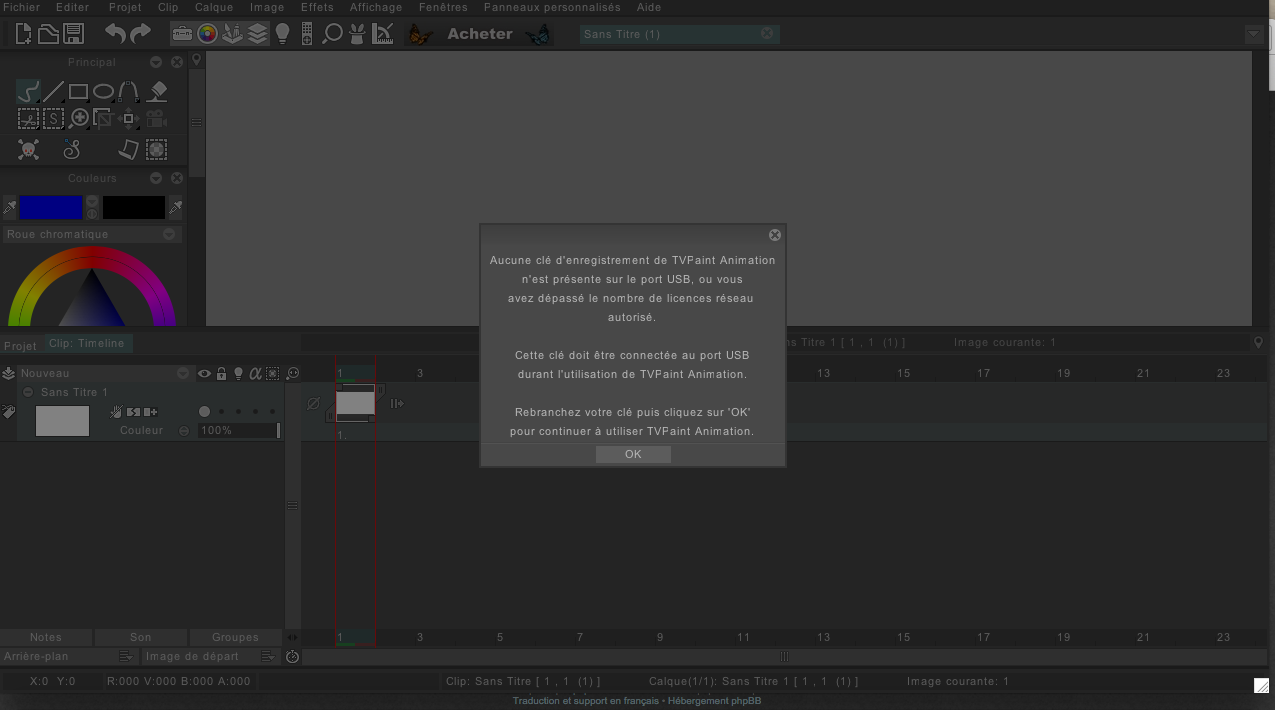Screen dimensions: 1275x710
Task: Close the Principal panel
Action: 177,62
